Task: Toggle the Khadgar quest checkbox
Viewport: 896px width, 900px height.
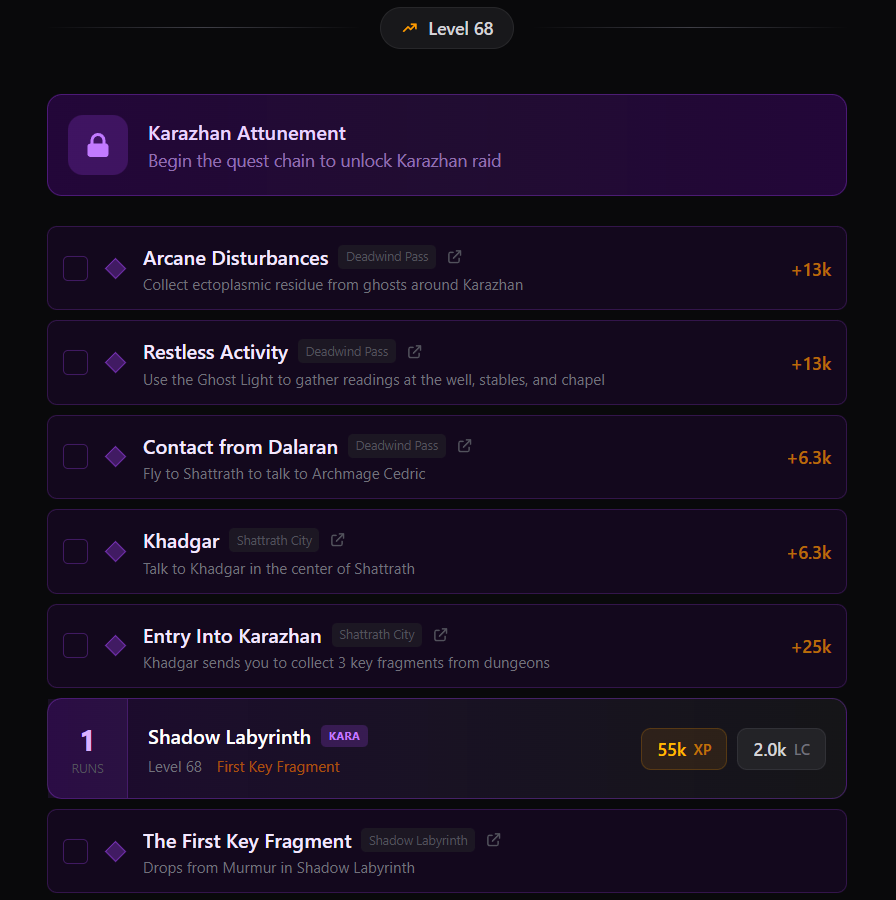Action: [75, 551]
